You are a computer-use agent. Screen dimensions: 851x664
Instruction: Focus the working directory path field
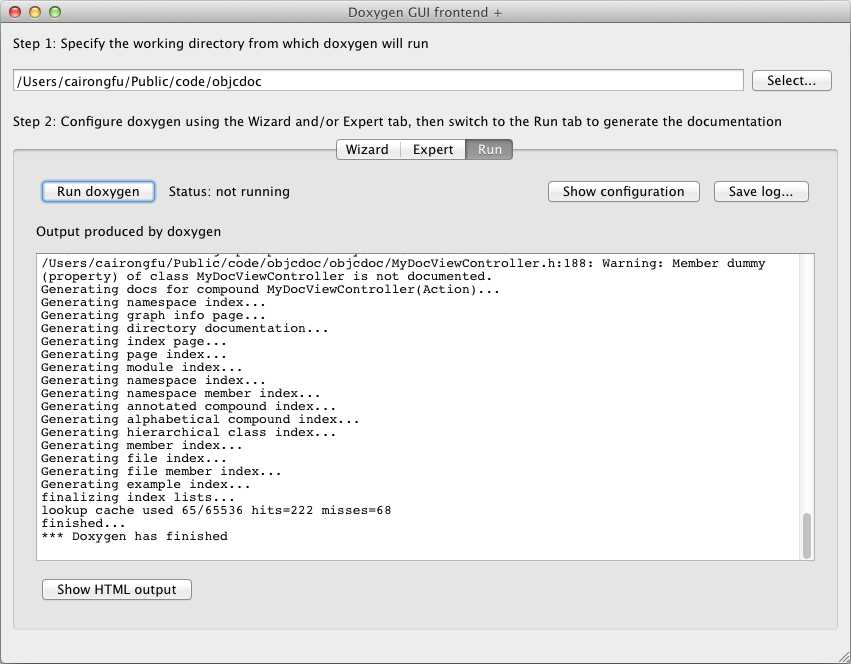[378, 80]
